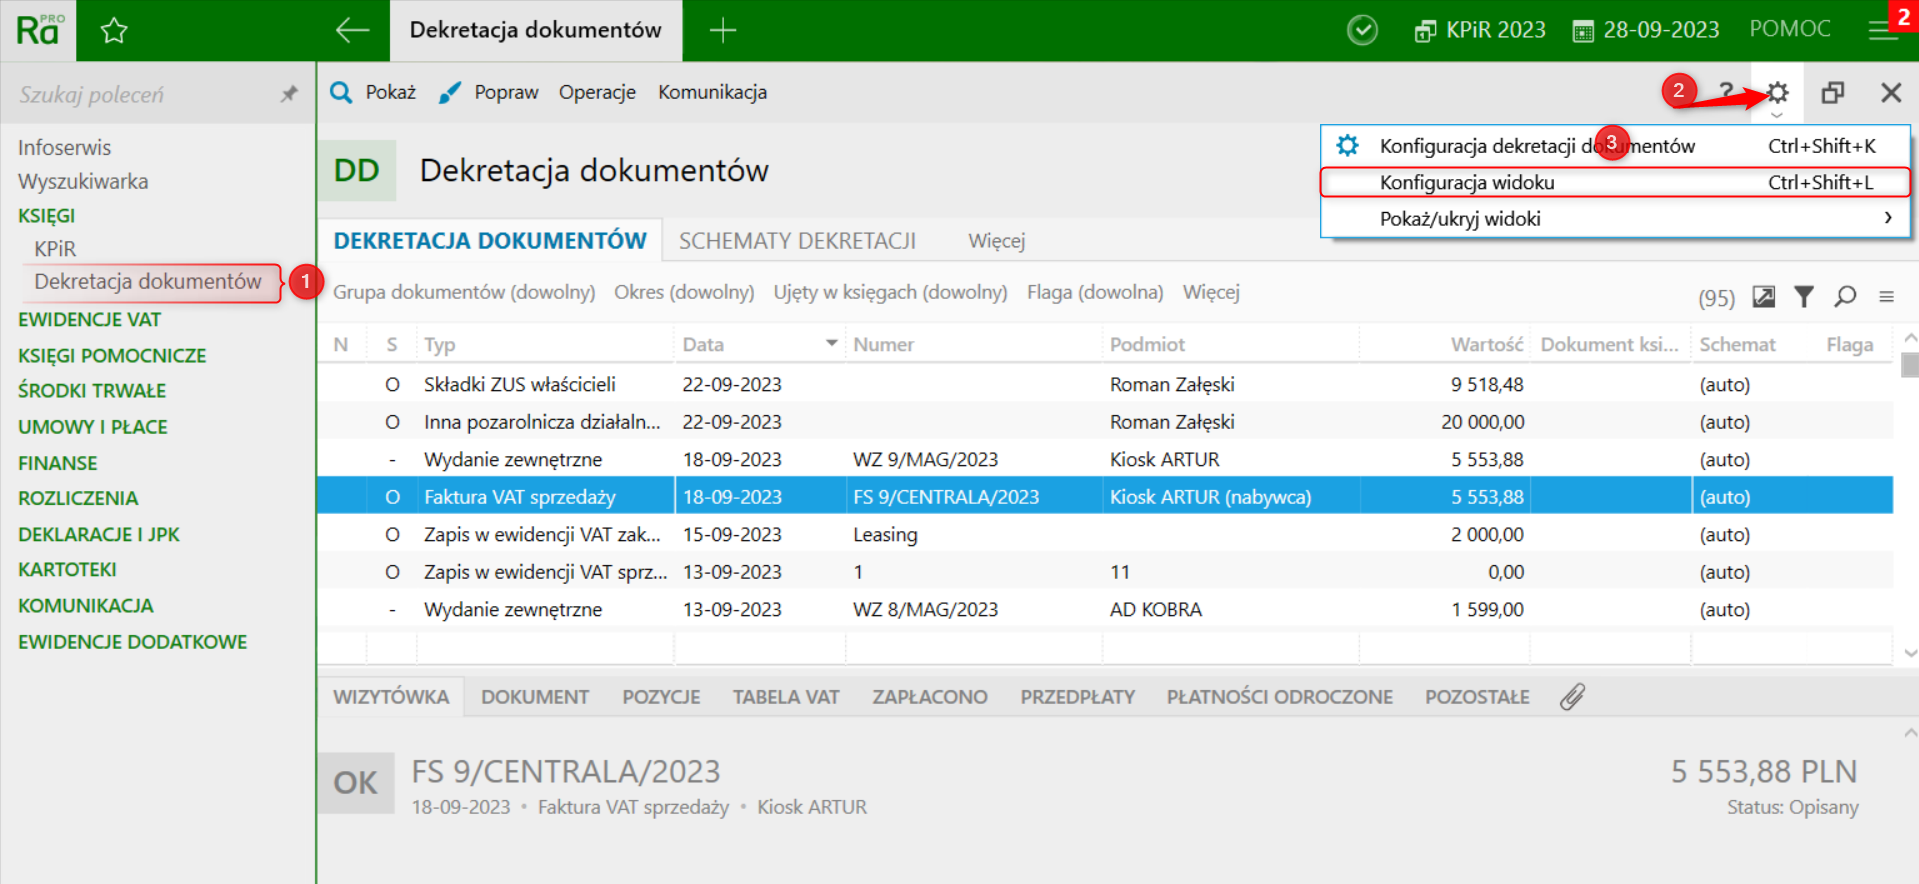1919x884 pixels.
Task: Click the table search magnifier icon
Action: pyautogui.click(x=1845, y=297)
